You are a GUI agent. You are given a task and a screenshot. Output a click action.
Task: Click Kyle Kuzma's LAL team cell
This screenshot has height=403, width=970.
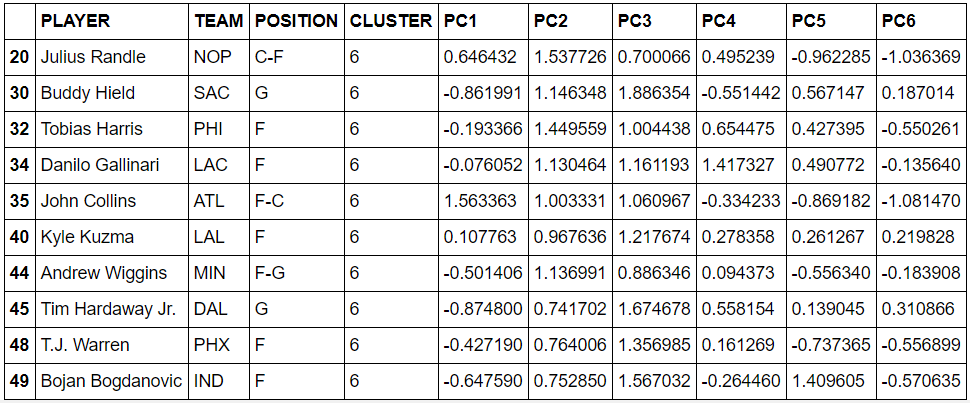click(x=220, y=237)
